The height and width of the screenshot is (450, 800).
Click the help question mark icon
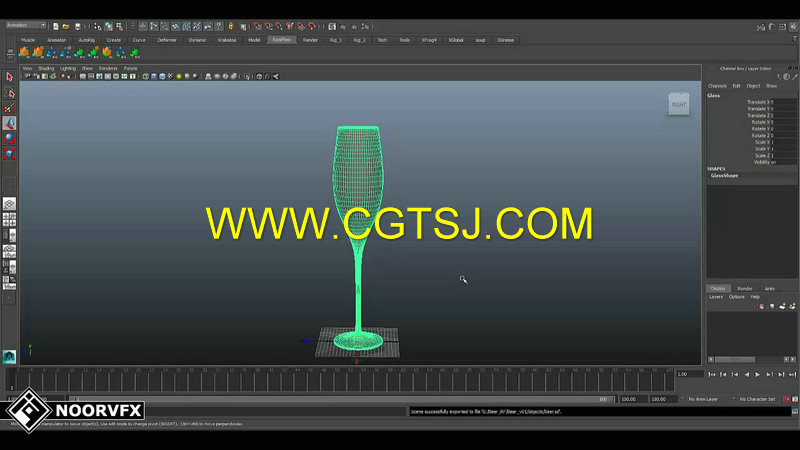click(x=219, y=26)
